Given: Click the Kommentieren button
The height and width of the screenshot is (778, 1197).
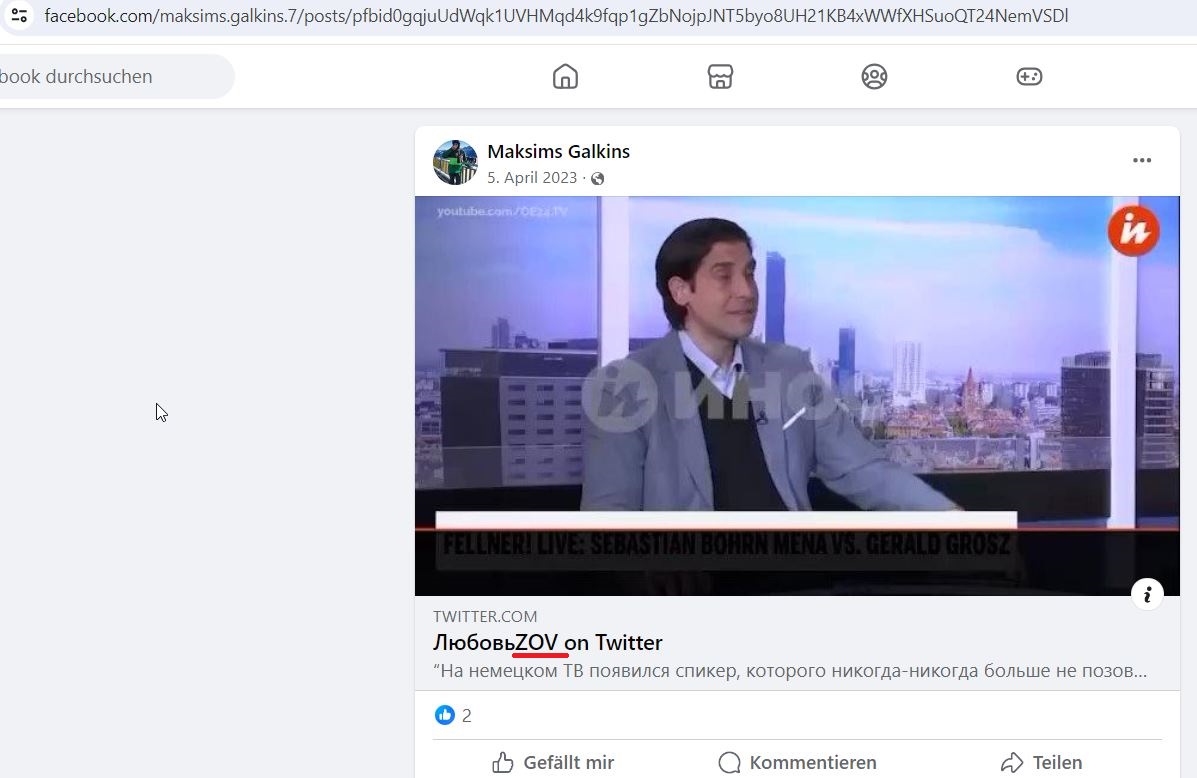Looking at the screenshot, I should tap(797, 762).
